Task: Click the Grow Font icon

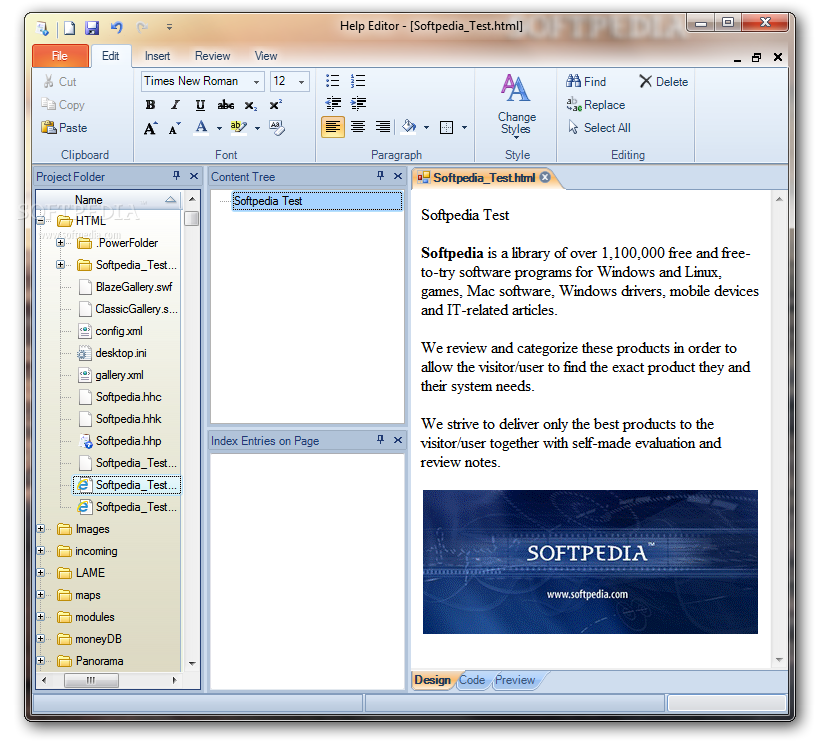Action: point(150,128)
